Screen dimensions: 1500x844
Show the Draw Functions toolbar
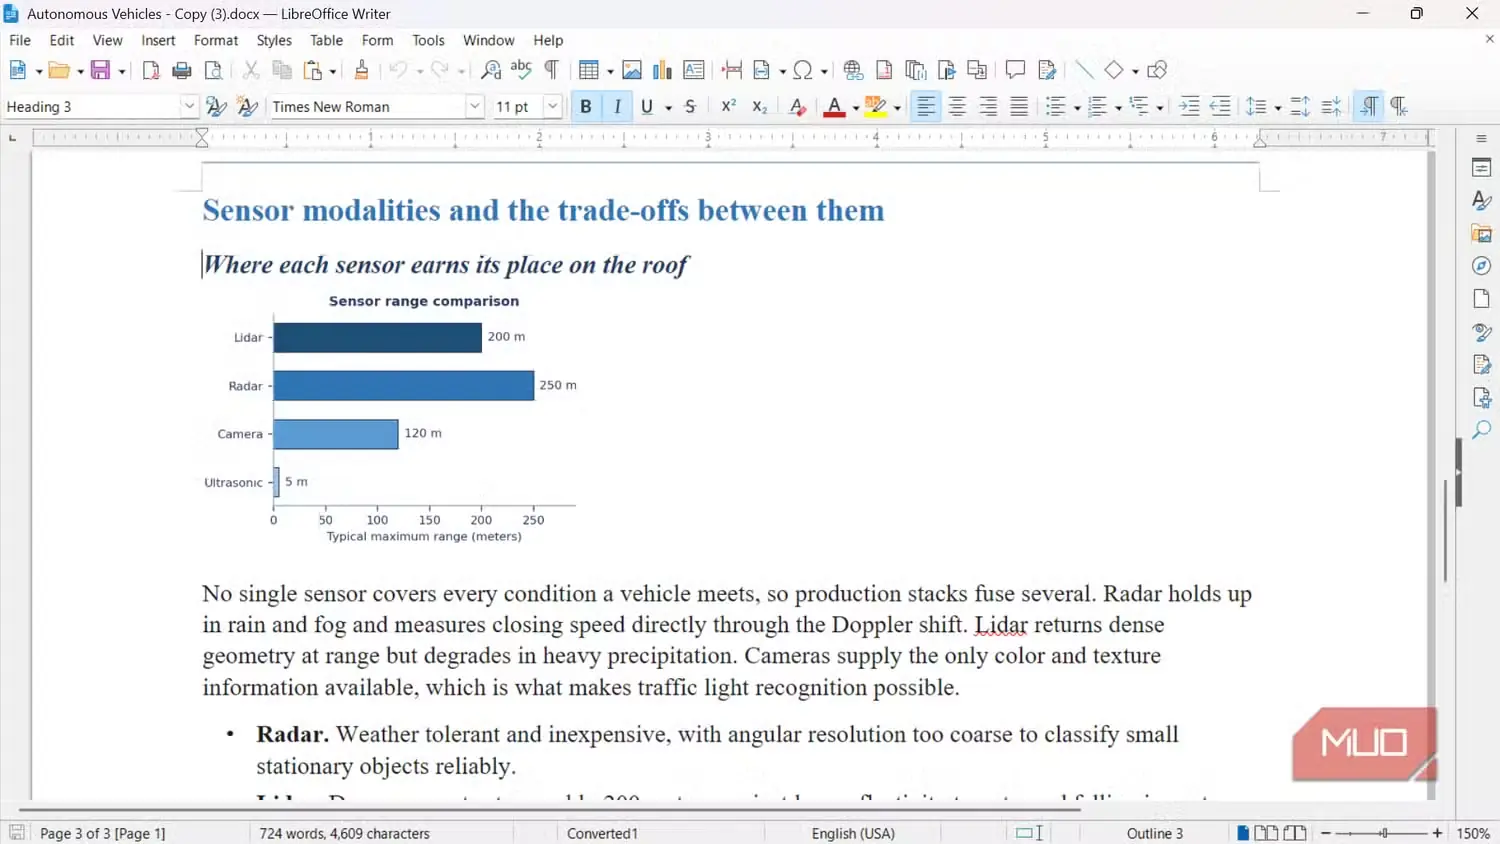click(x=1157, y=70)
